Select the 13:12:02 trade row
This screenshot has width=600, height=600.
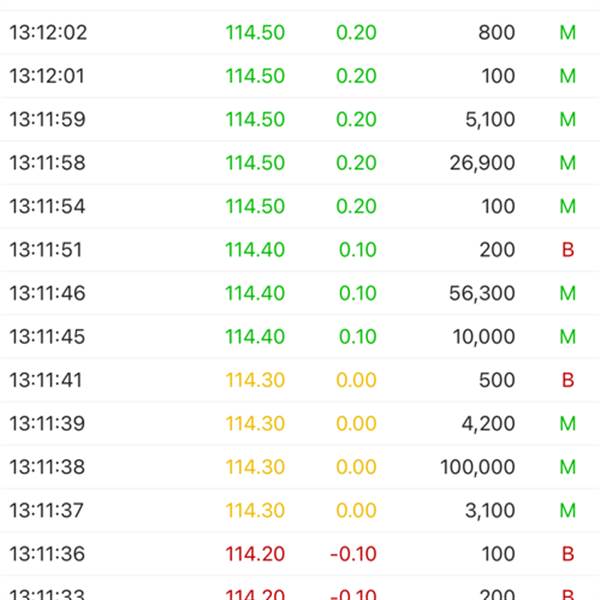point(300,32)
